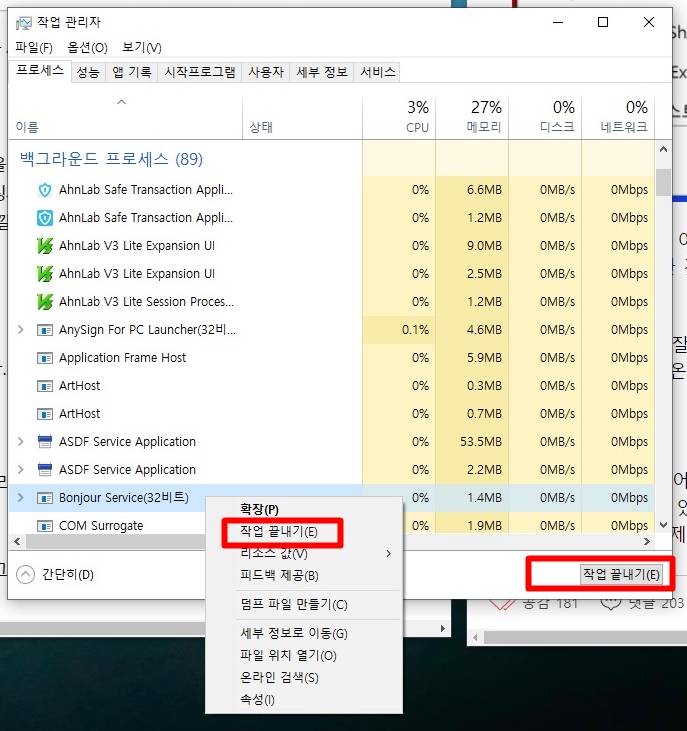Choose 작업 끝내기(E) in context menu

[279, 531]
